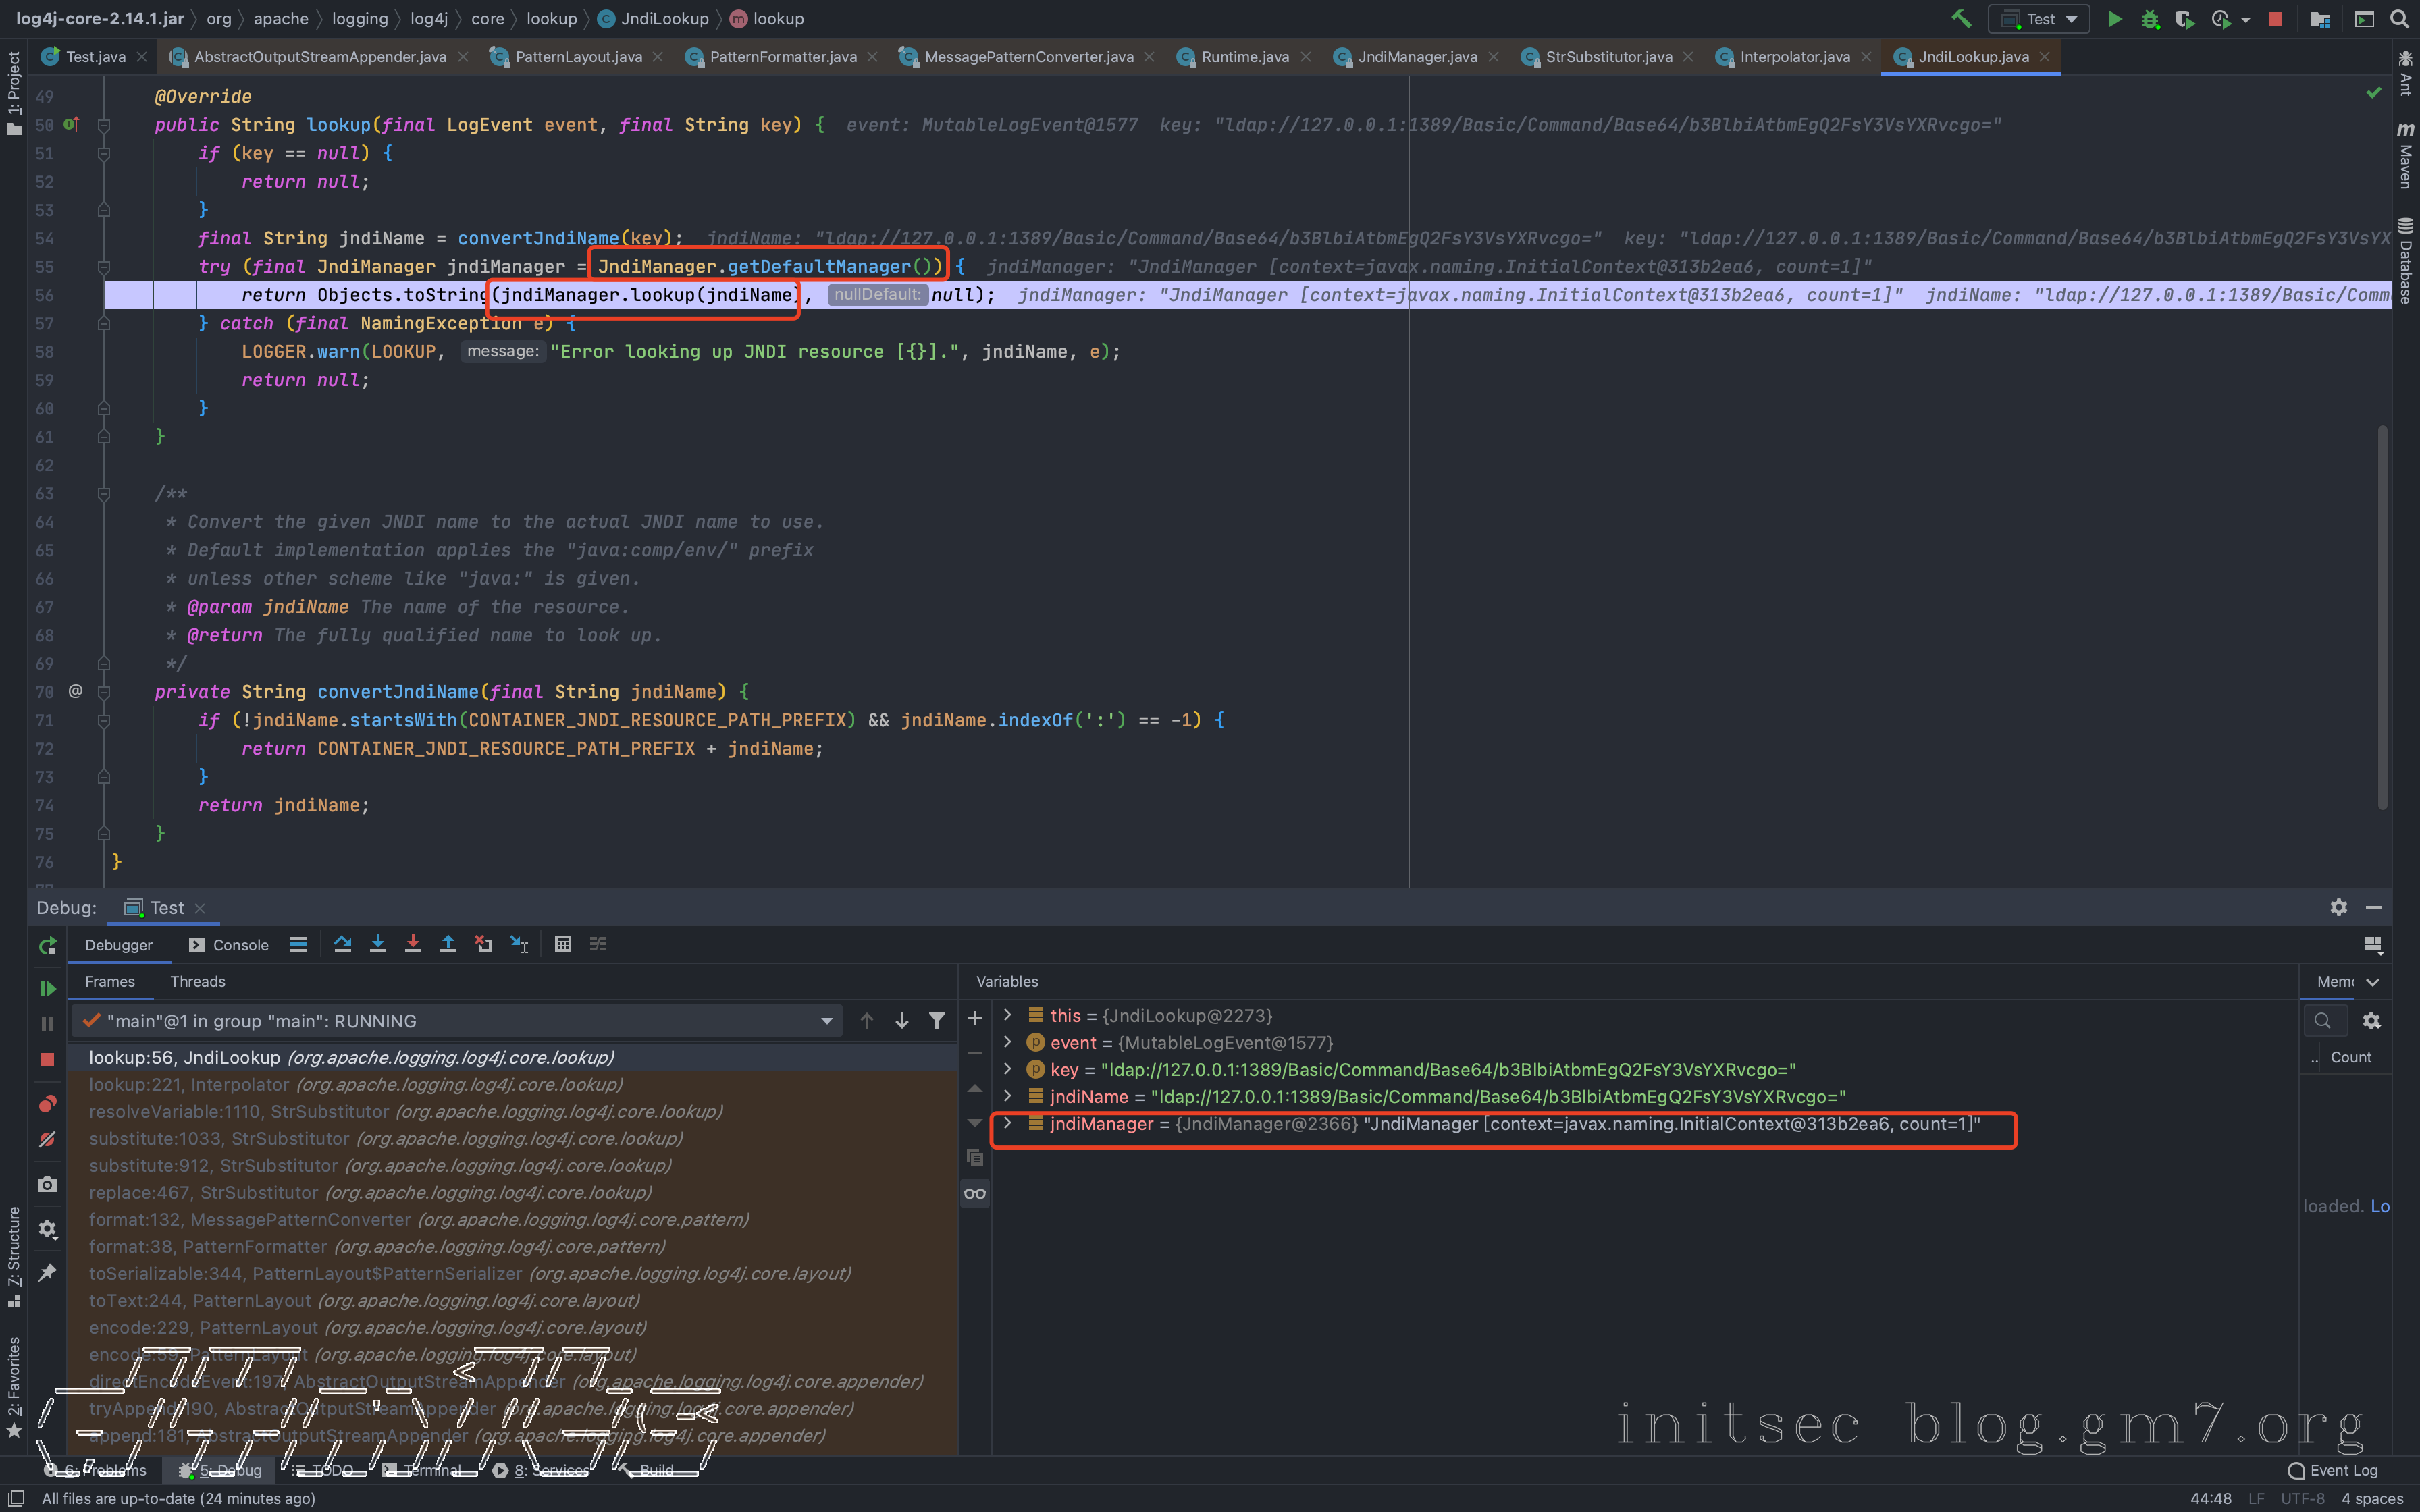Toggle Mute Breakpoints icon
The image size is (2420, 1512).
click(47, 1139)
